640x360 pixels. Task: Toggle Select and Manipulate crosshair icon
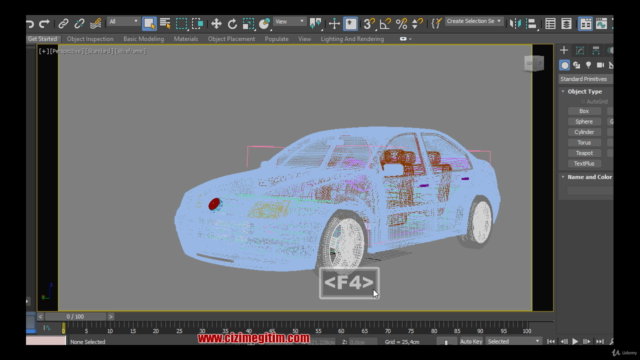pos(334,24)
